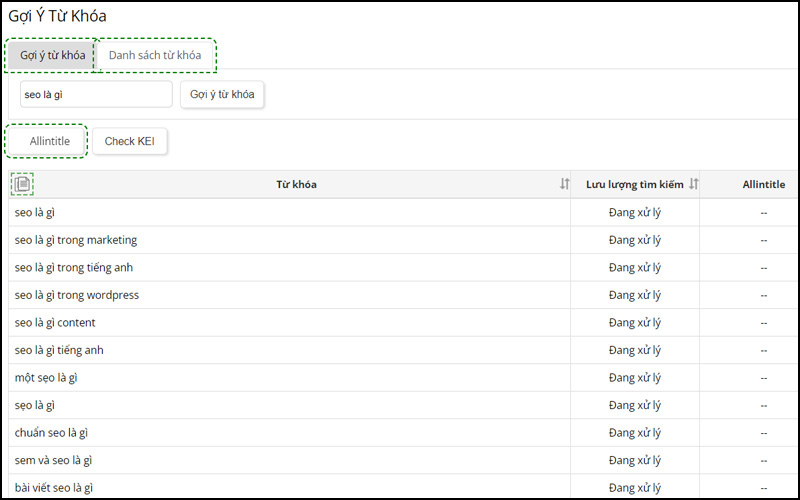Select keyword seo là gì trong wordpress

[x=77, y=295]
